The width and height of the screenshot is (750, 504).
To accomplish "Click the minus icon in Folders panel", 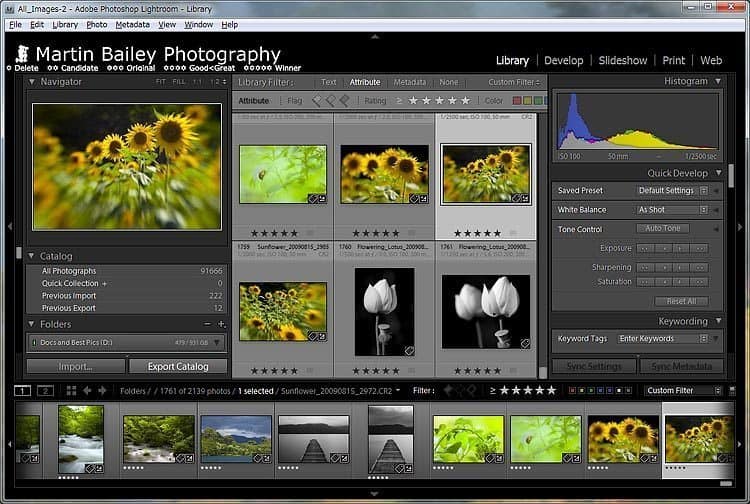I will pyautogui.click(x=208, y=325).
